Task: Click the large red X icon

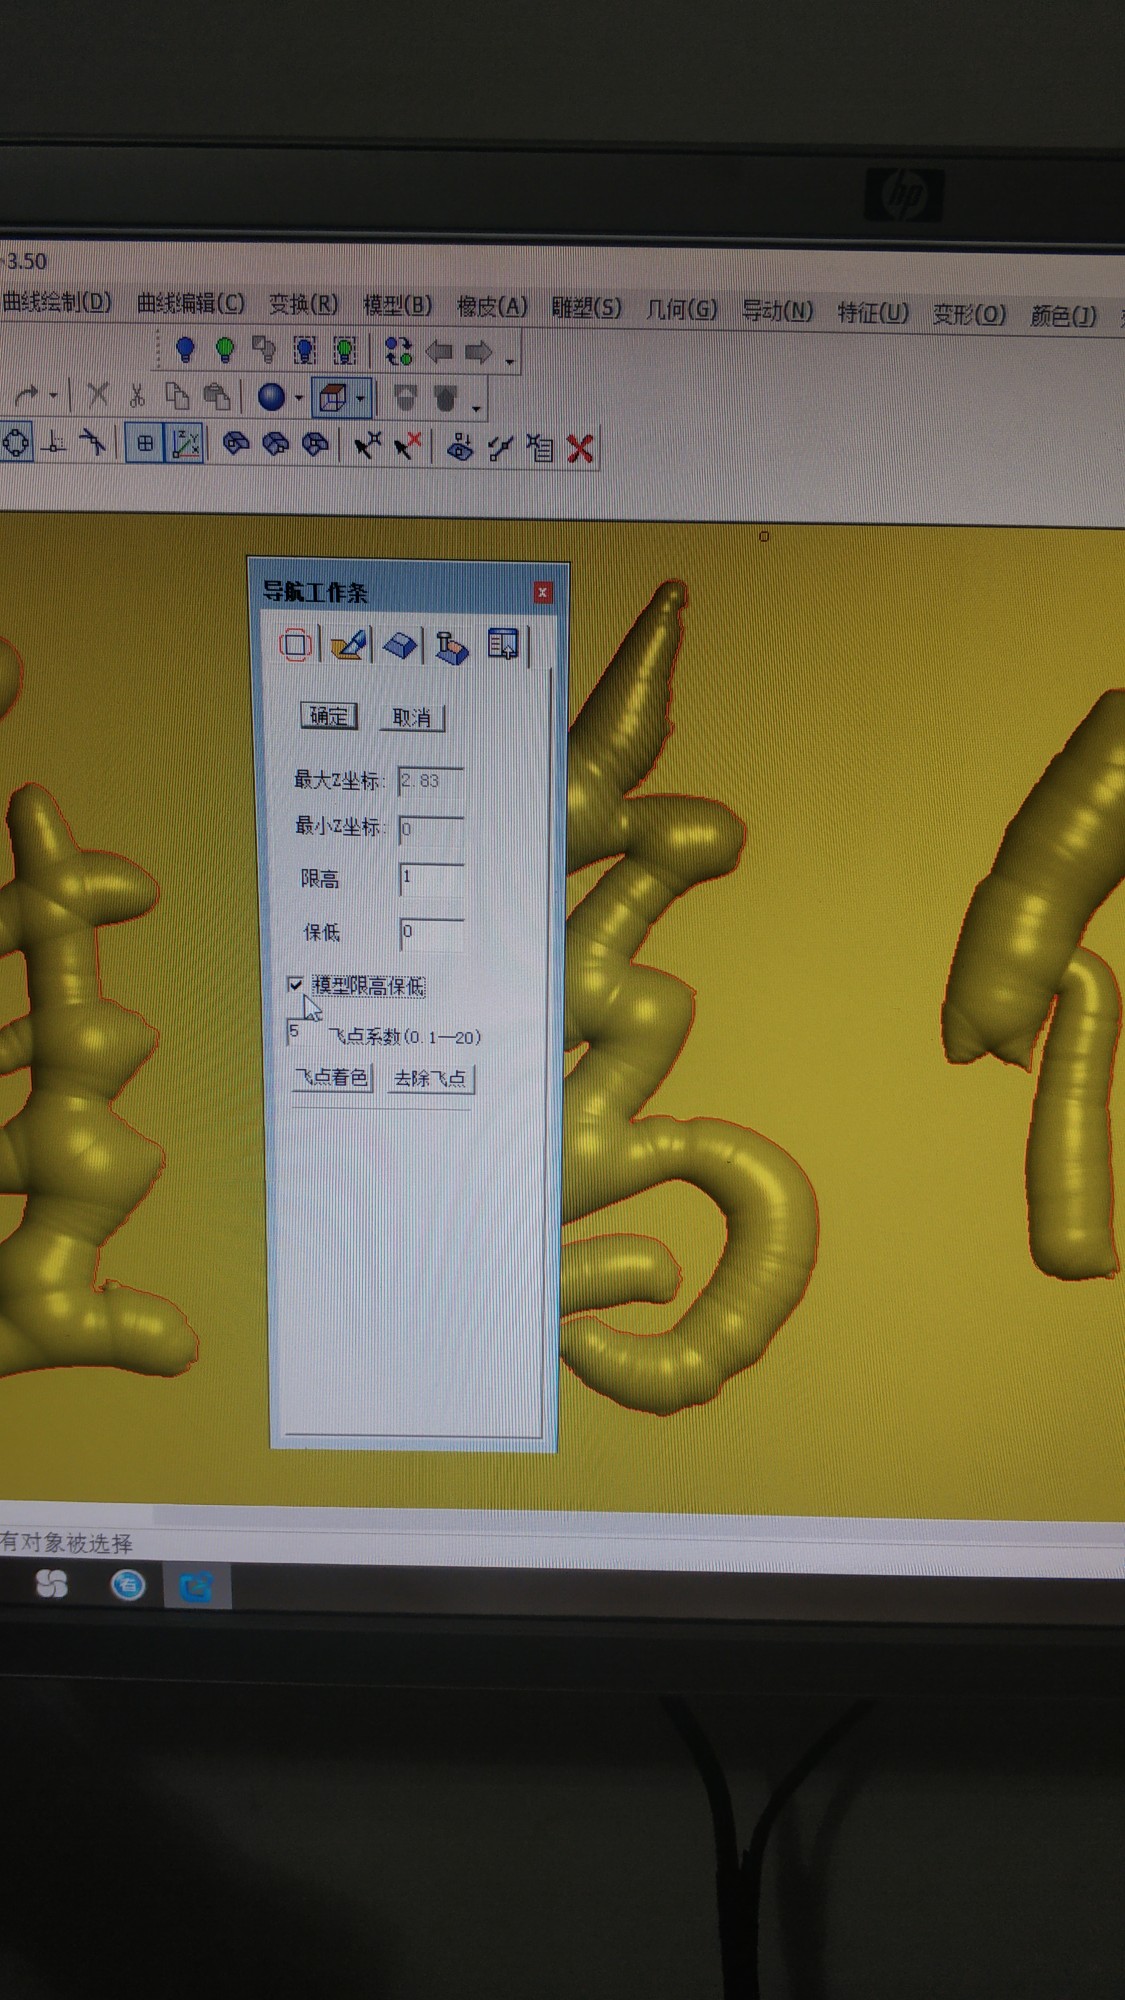Action: point(580,449)
